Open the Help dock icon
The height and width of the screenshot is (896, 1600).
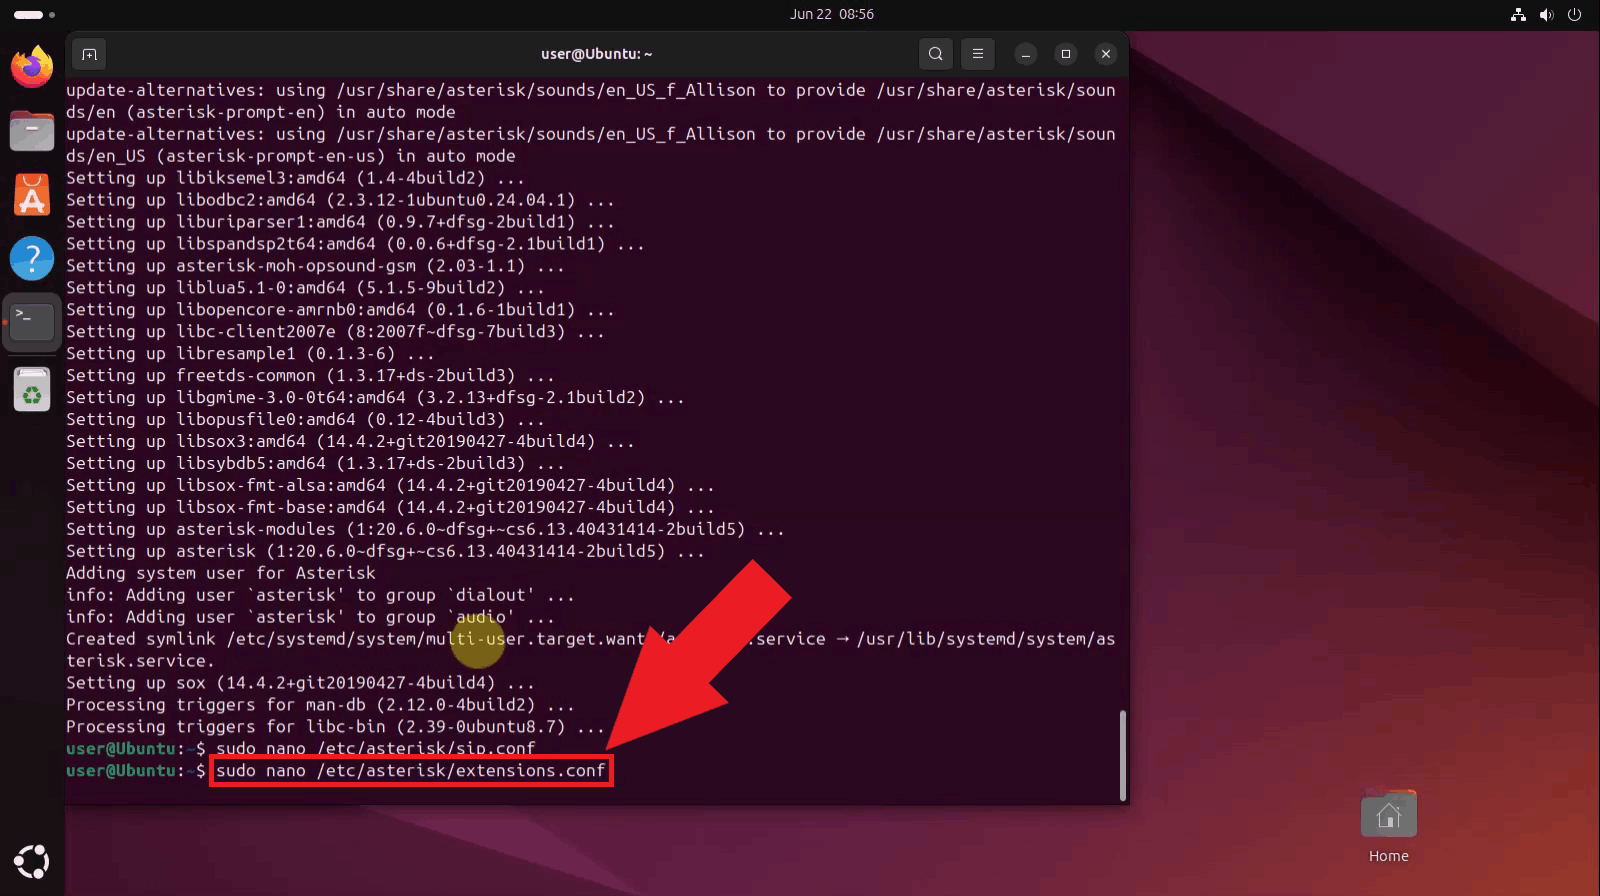(32, 258)
